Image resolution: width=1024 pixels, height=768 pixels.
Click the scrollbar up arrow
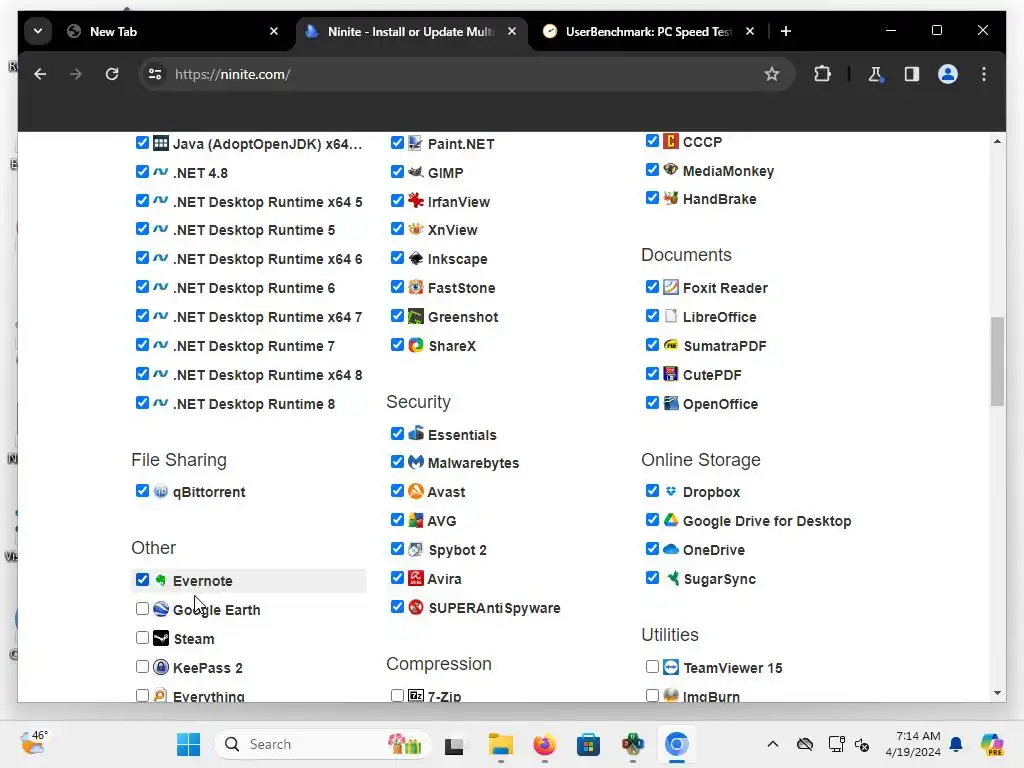click(997, 141)
